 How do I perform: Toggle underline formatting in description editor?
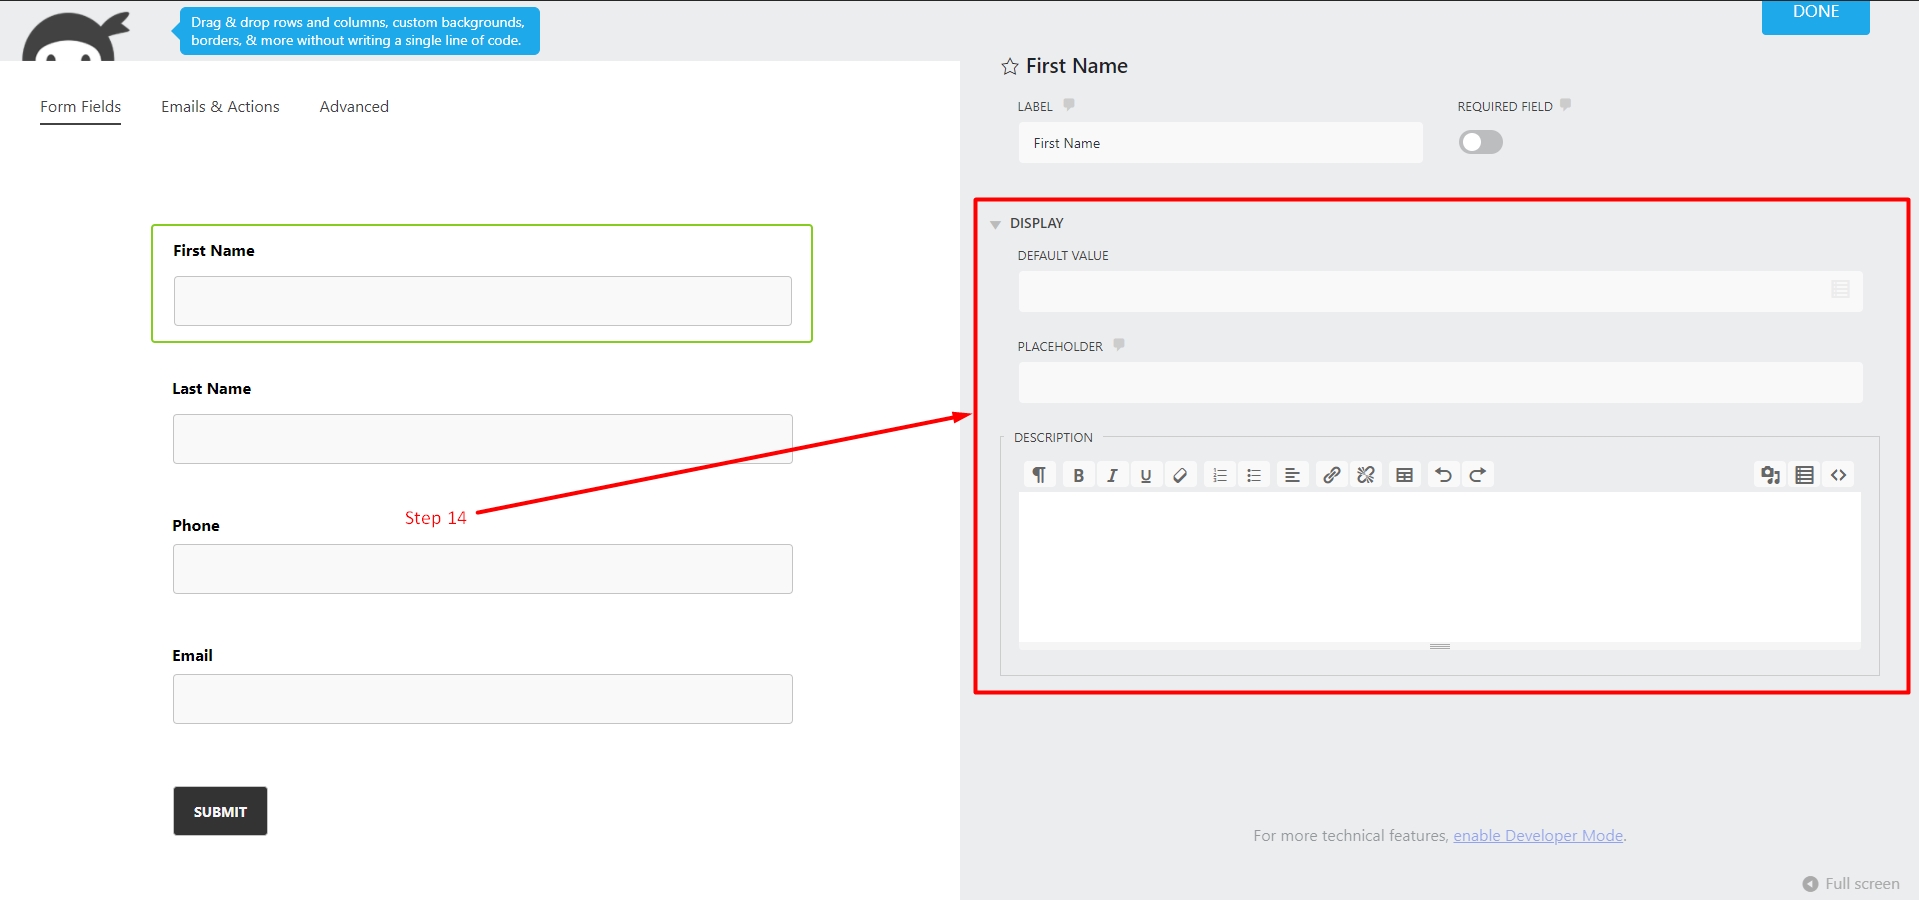(1146, 475)
